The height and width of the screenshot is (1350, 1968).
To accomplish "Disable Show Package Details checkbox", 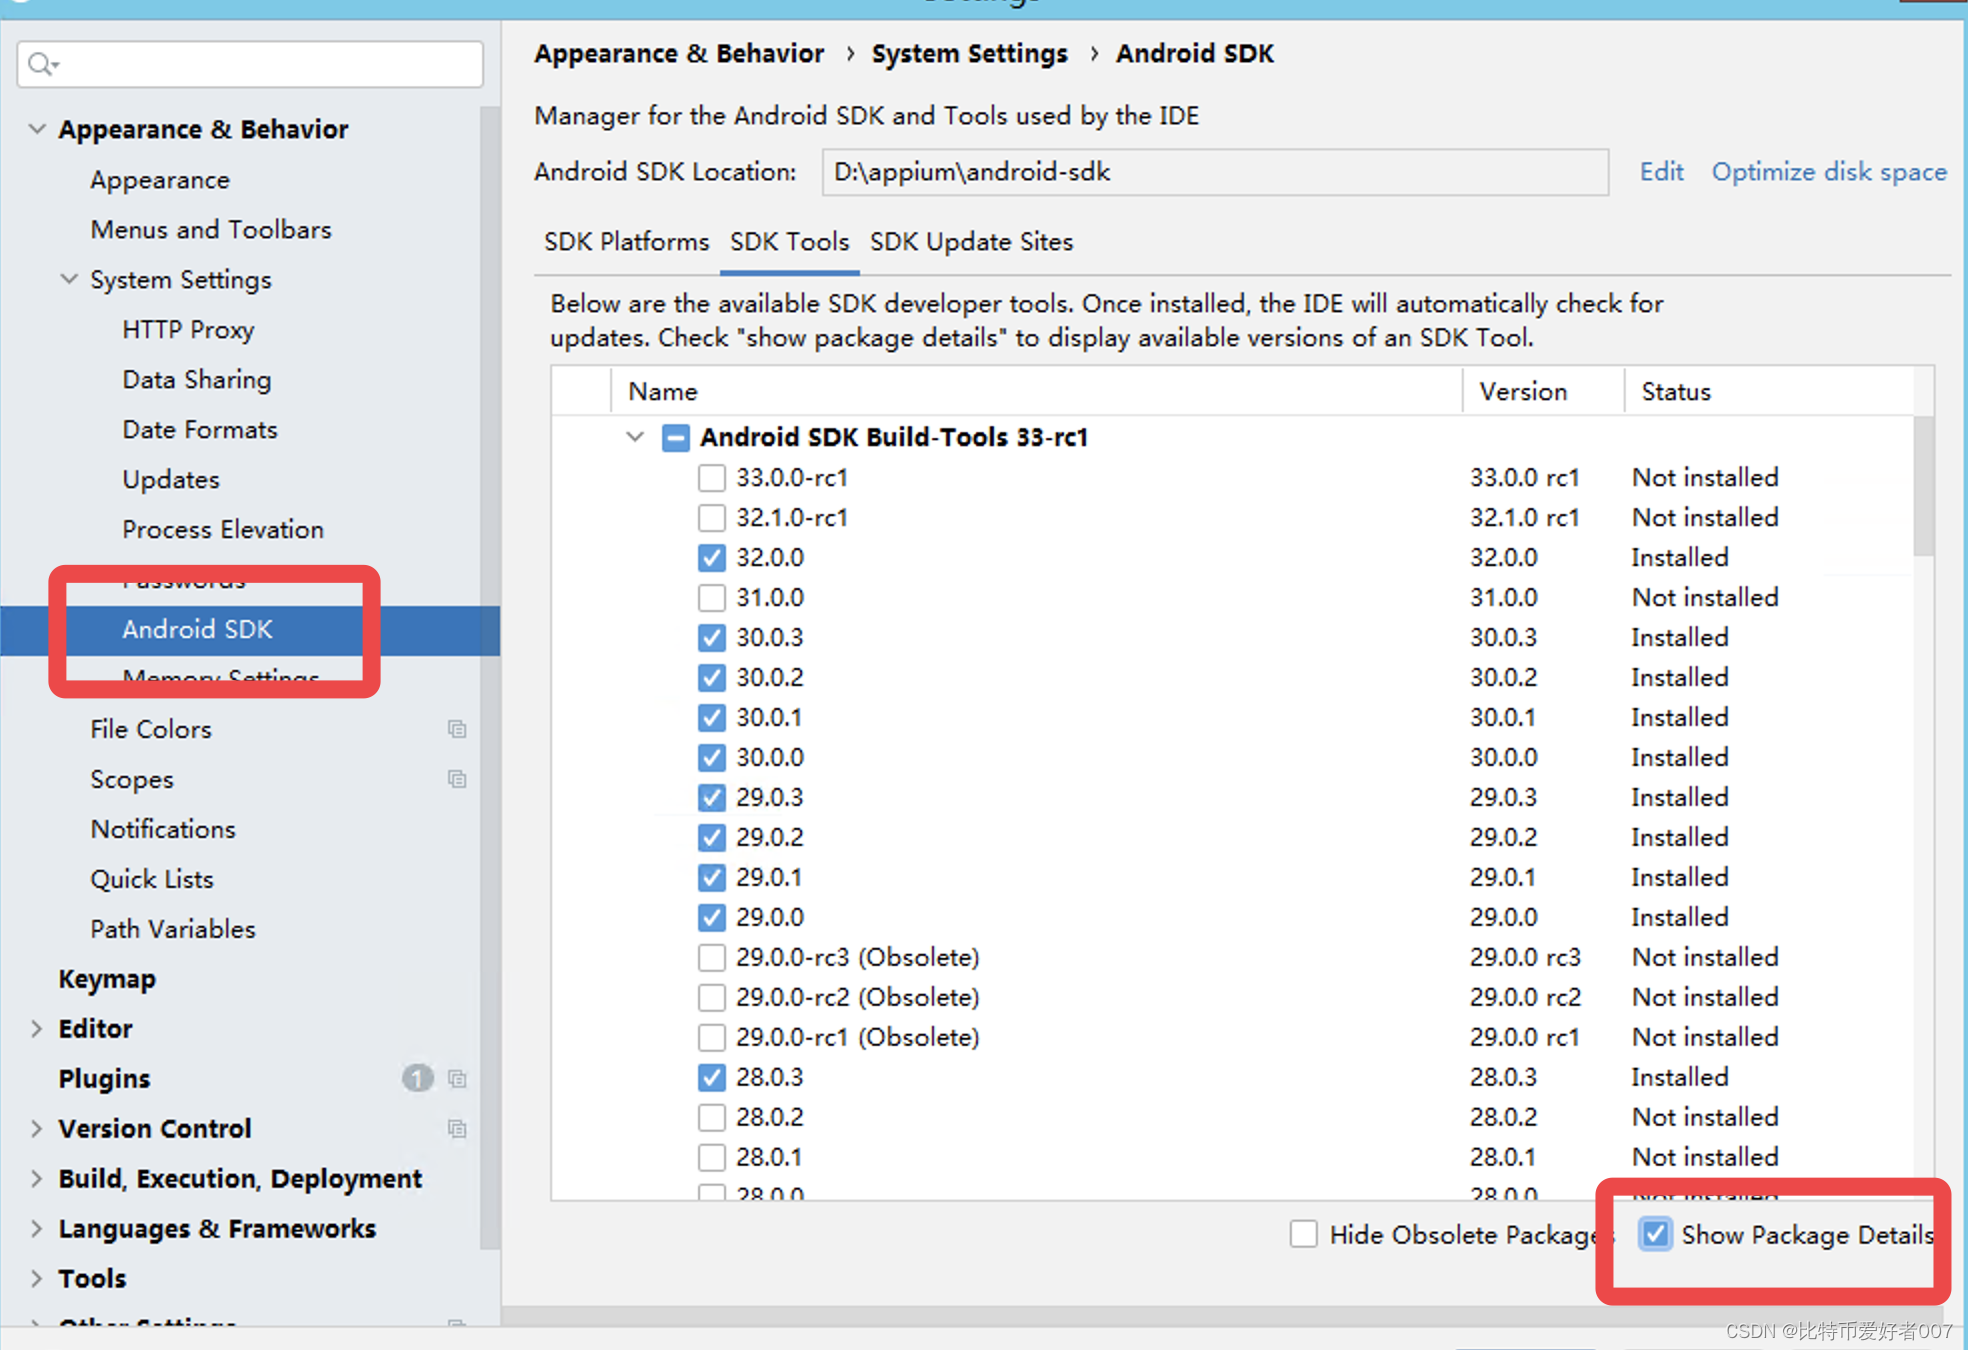I will pyautogui.click(x=1655, y=1234).
